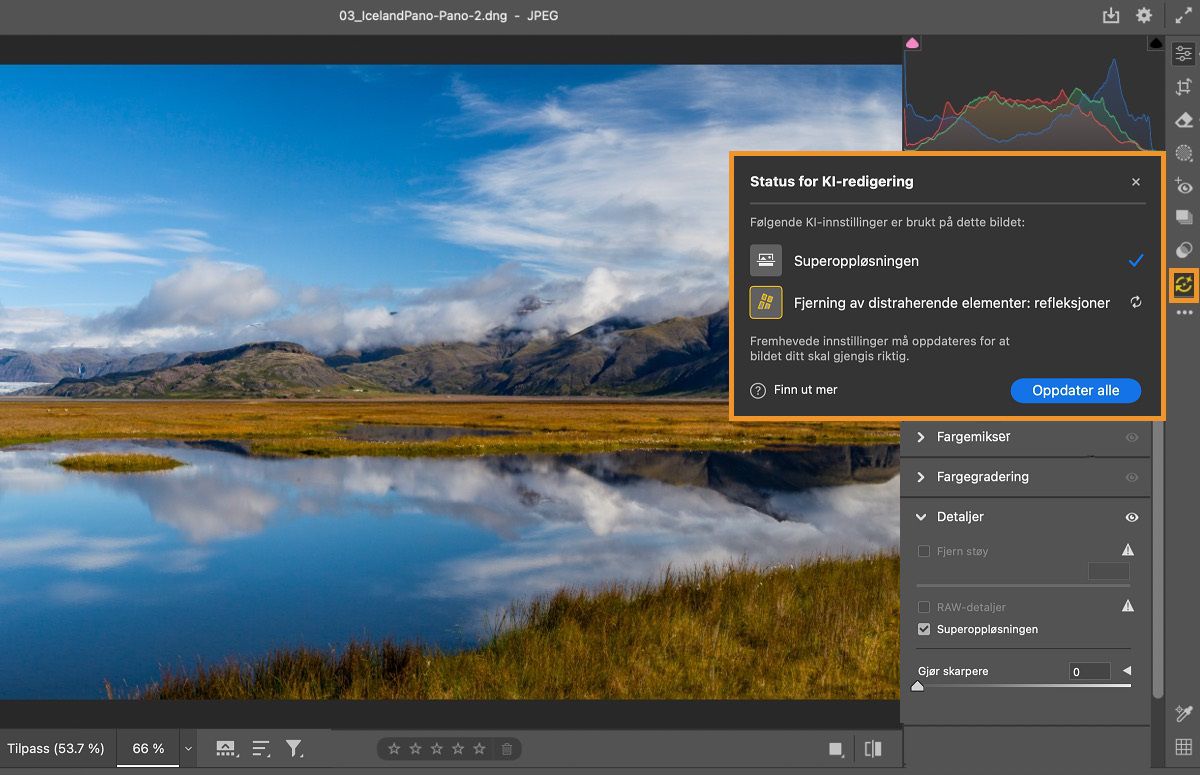Open the sort order icon
Viewport: 1200px width, 775px height.
pos(261,748)
